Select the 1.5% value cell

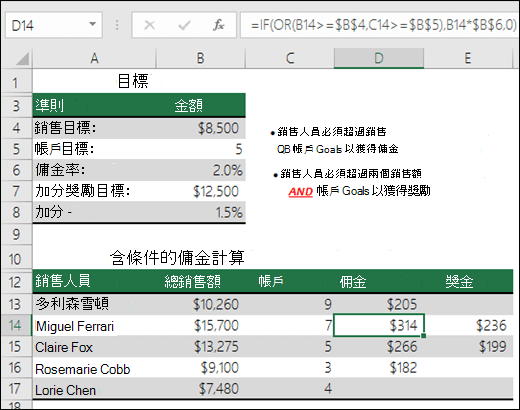click(x=201, y=212)
